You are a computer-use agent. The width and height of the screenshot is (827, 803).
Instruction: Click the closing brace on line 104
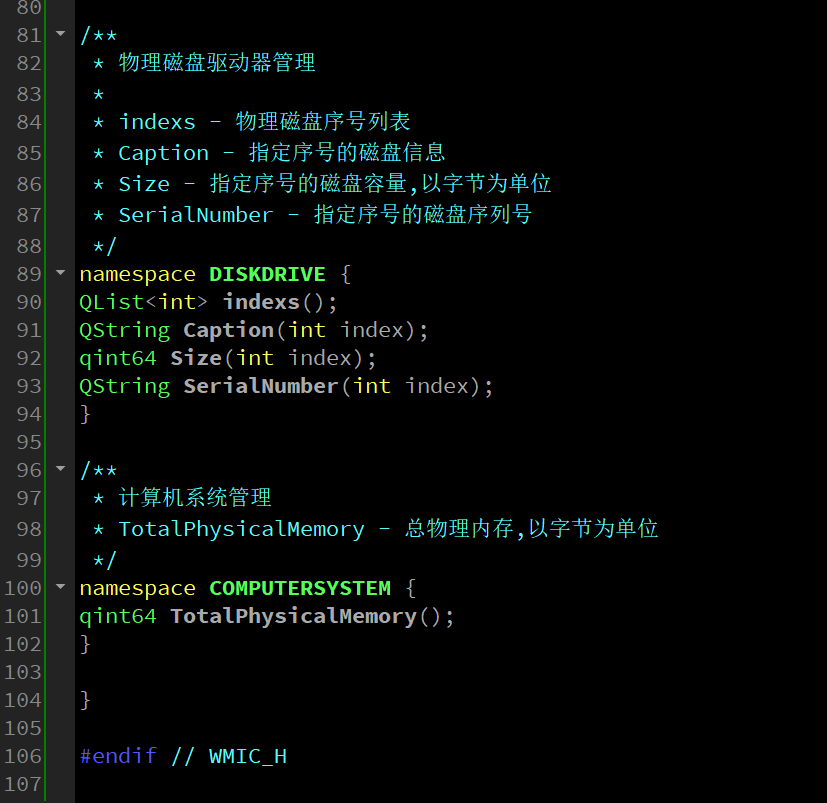(85, 701)
